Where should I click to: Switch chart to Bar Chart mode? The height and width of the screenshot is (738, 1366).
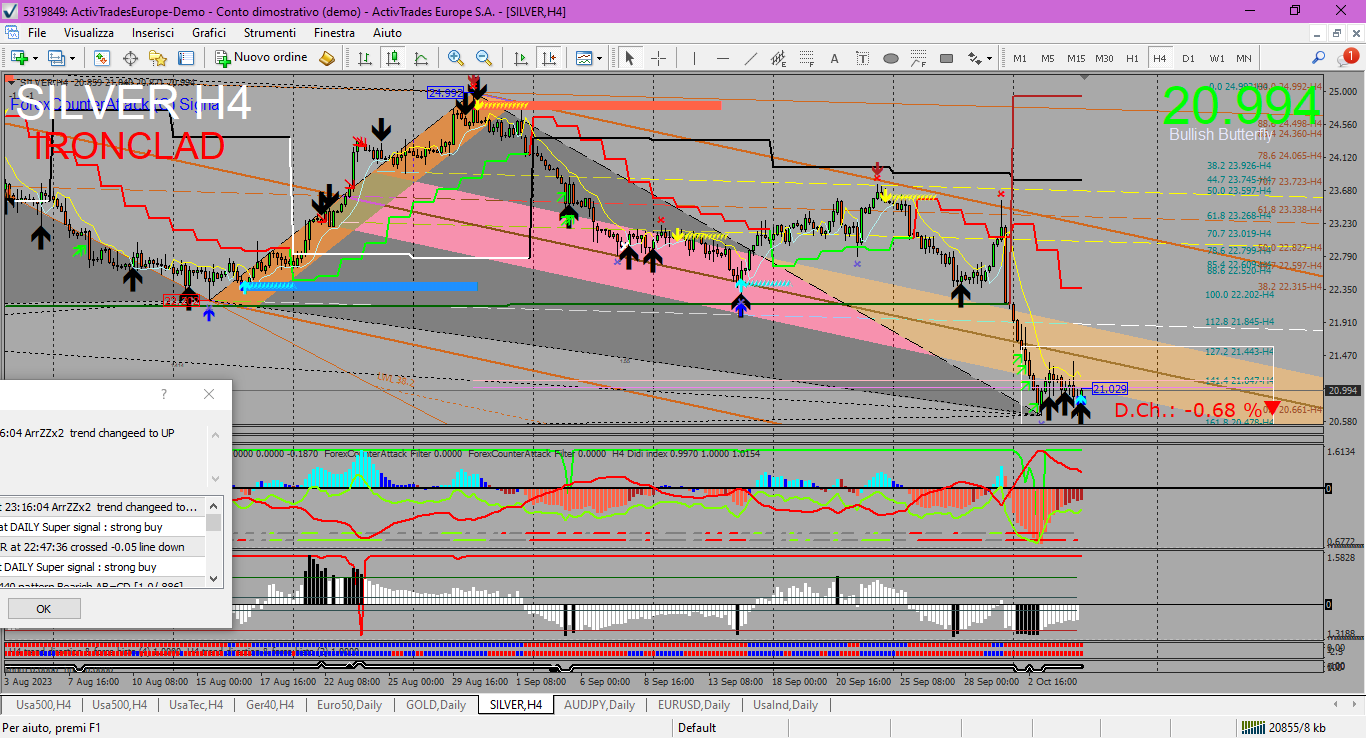[365, 58]
